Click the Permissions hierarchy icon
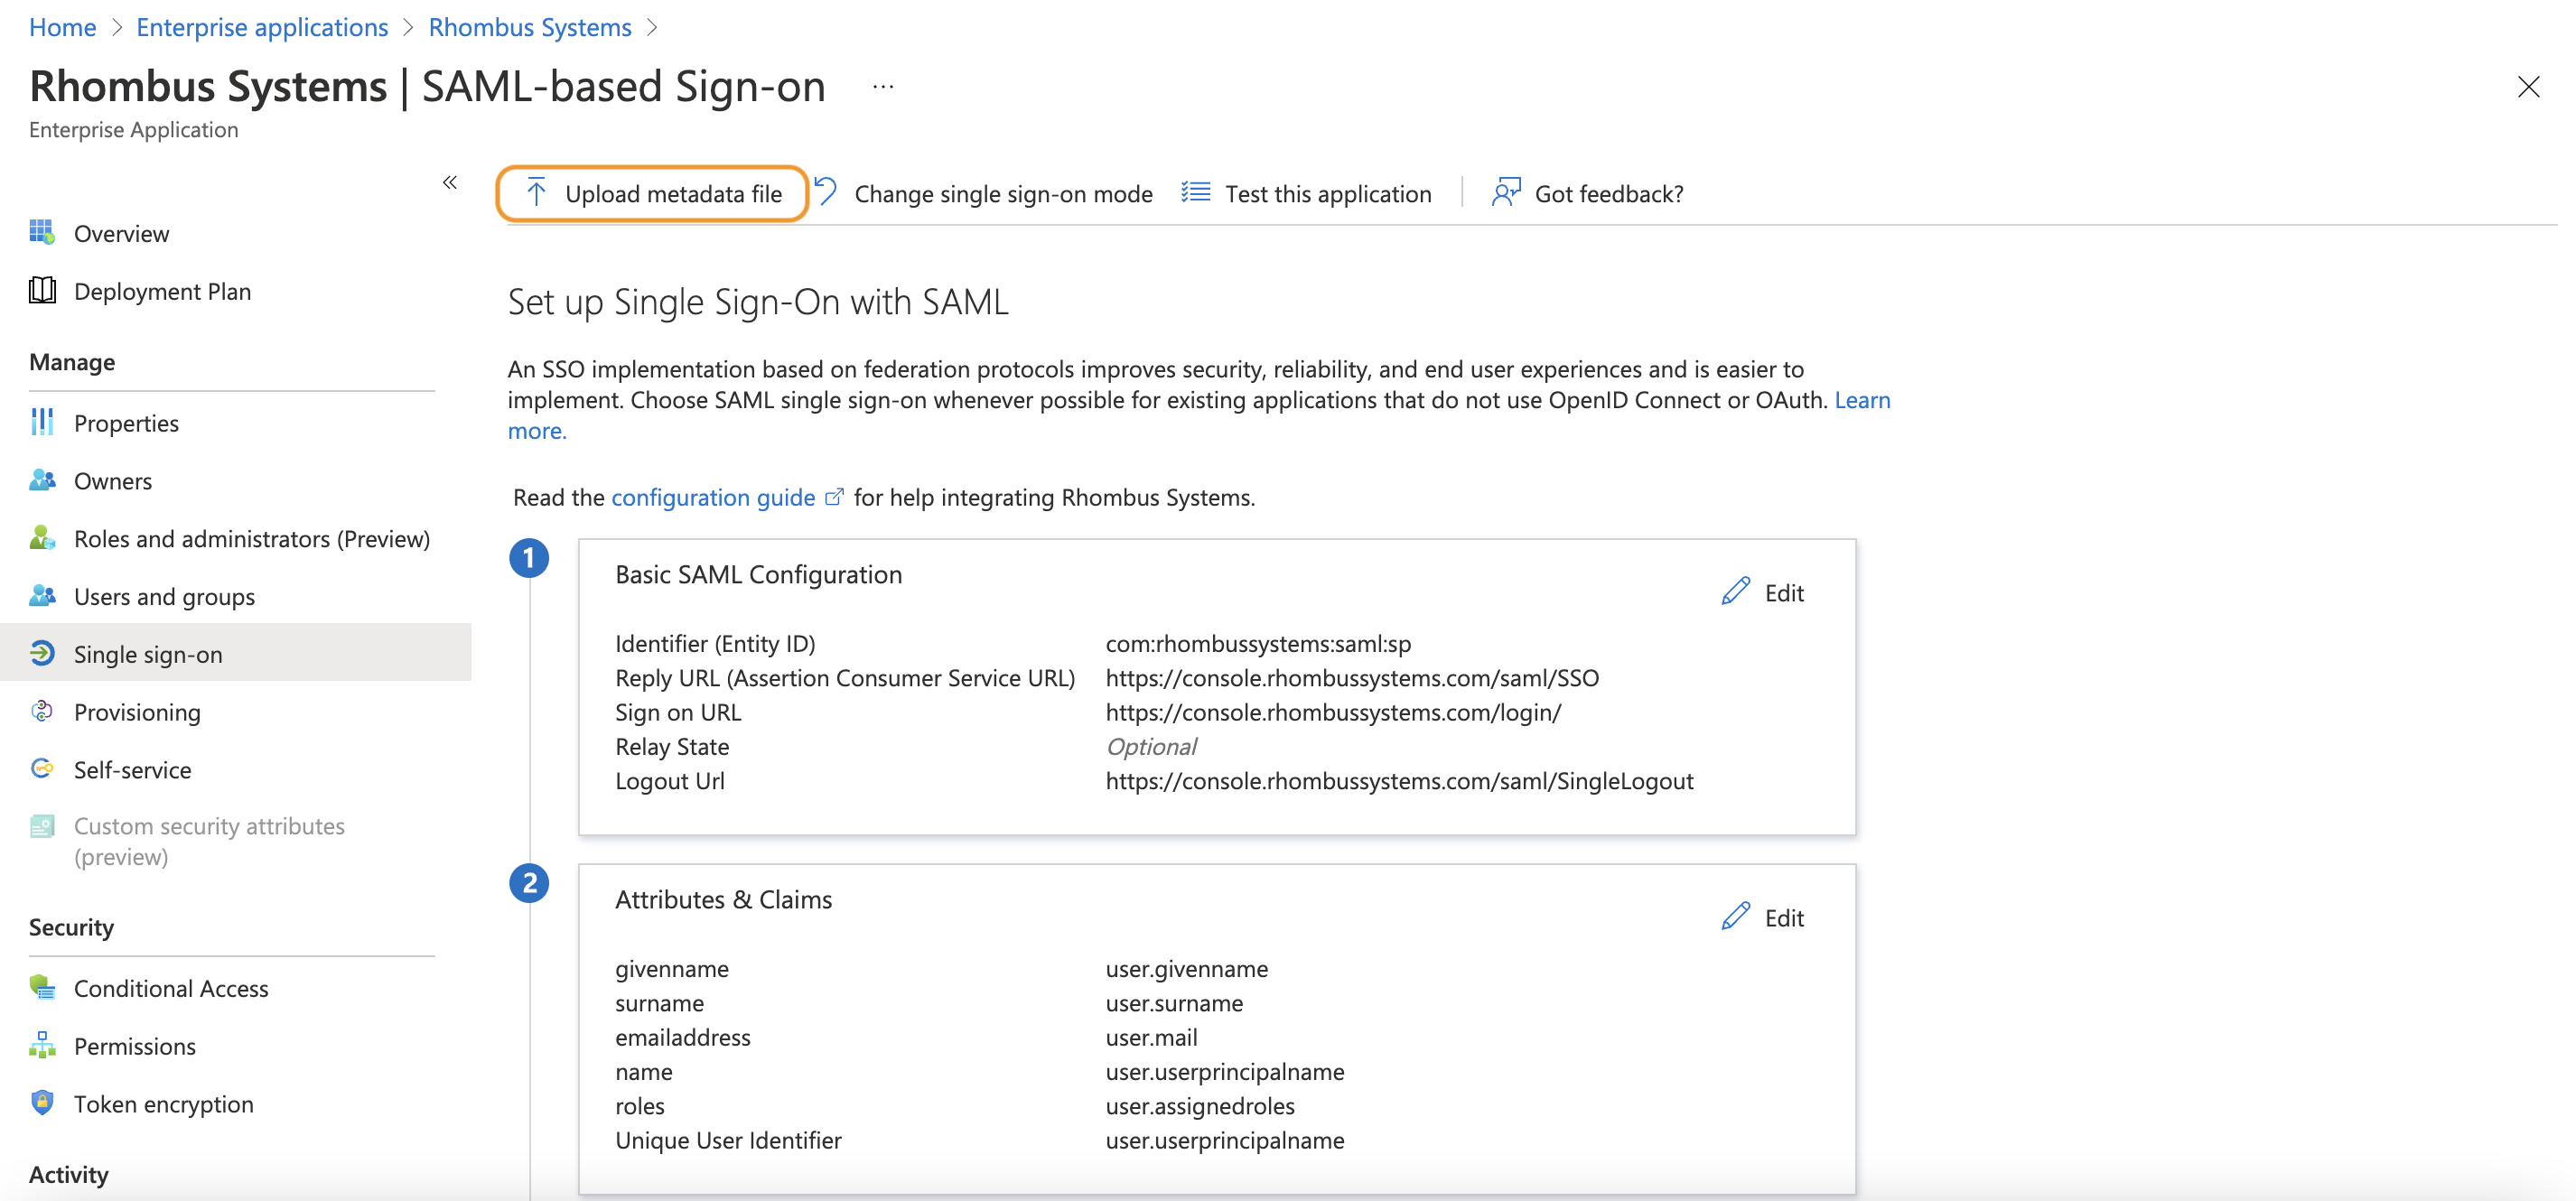 42,1045
